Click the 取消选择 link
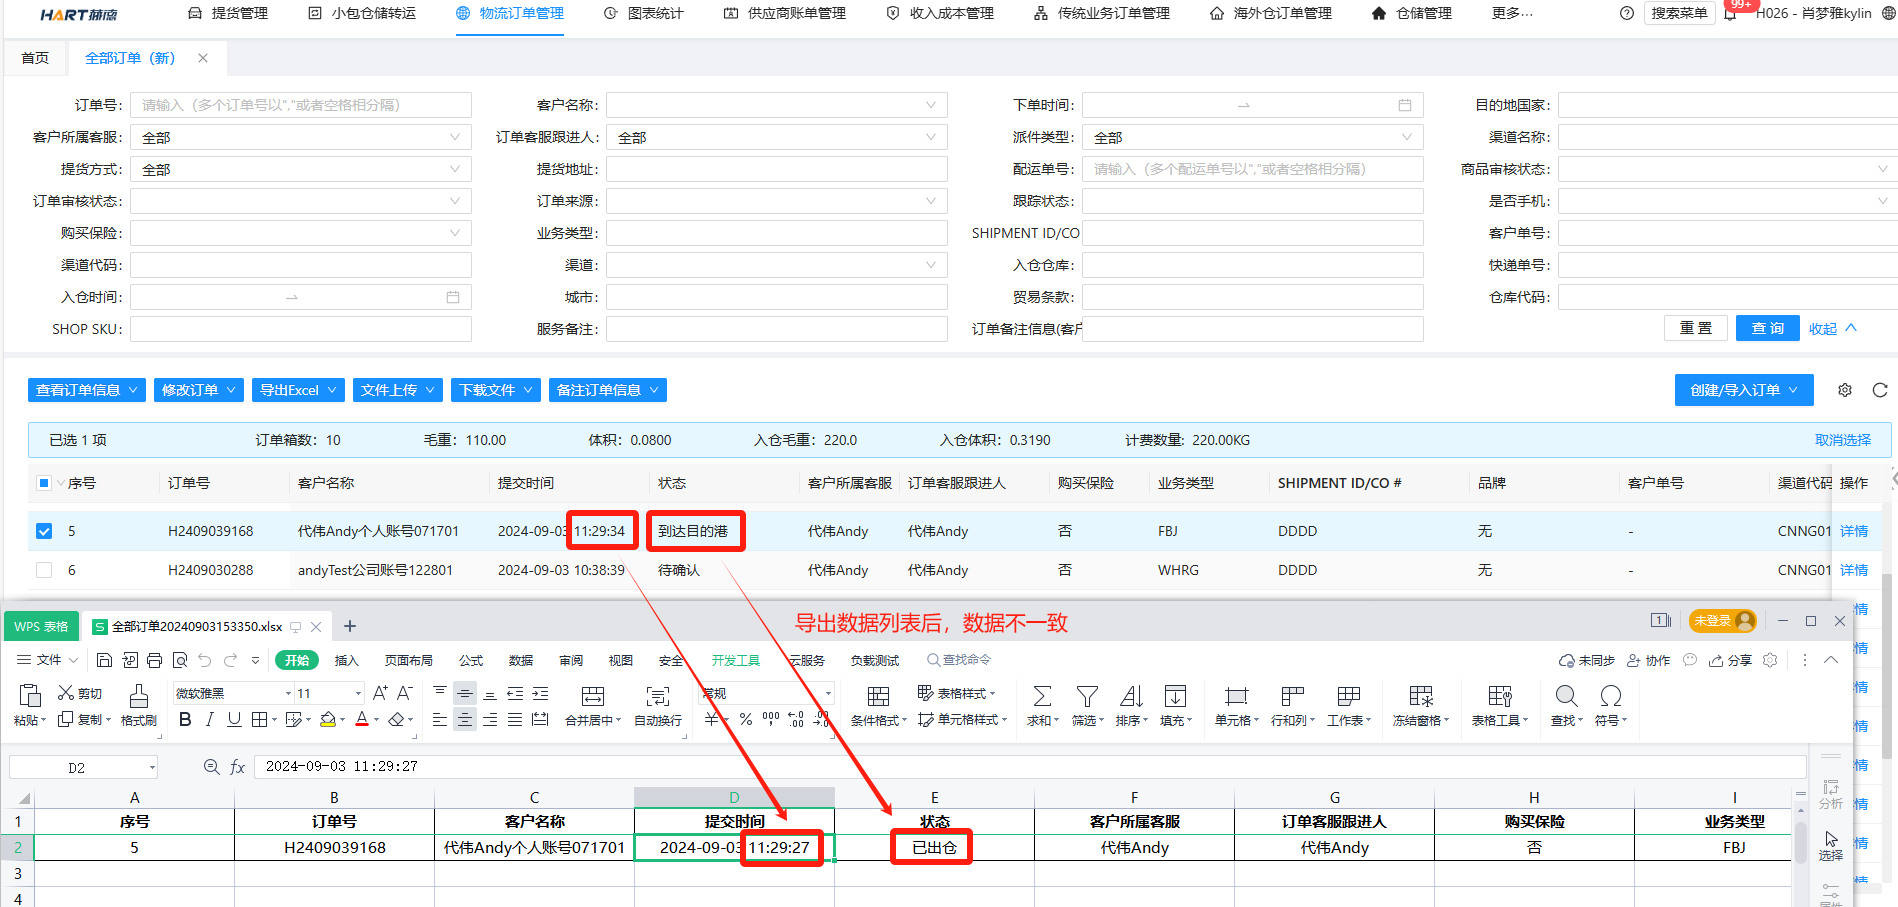The height and width of the screenshot is (907, 1898). click(x=1842, y=440)
